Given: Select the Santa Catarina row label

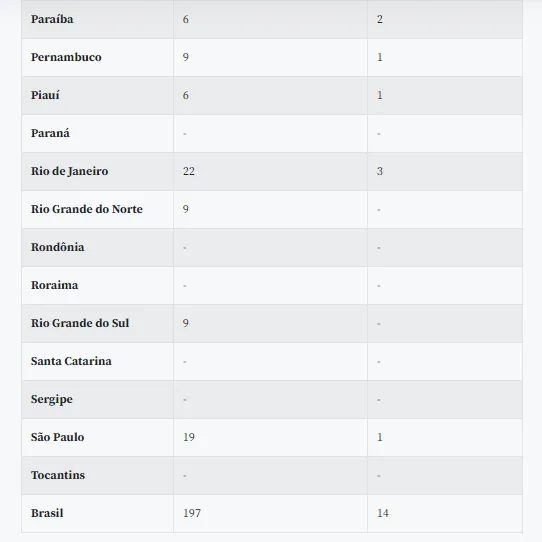Looking at the screenshot, I should pos(71,362).
